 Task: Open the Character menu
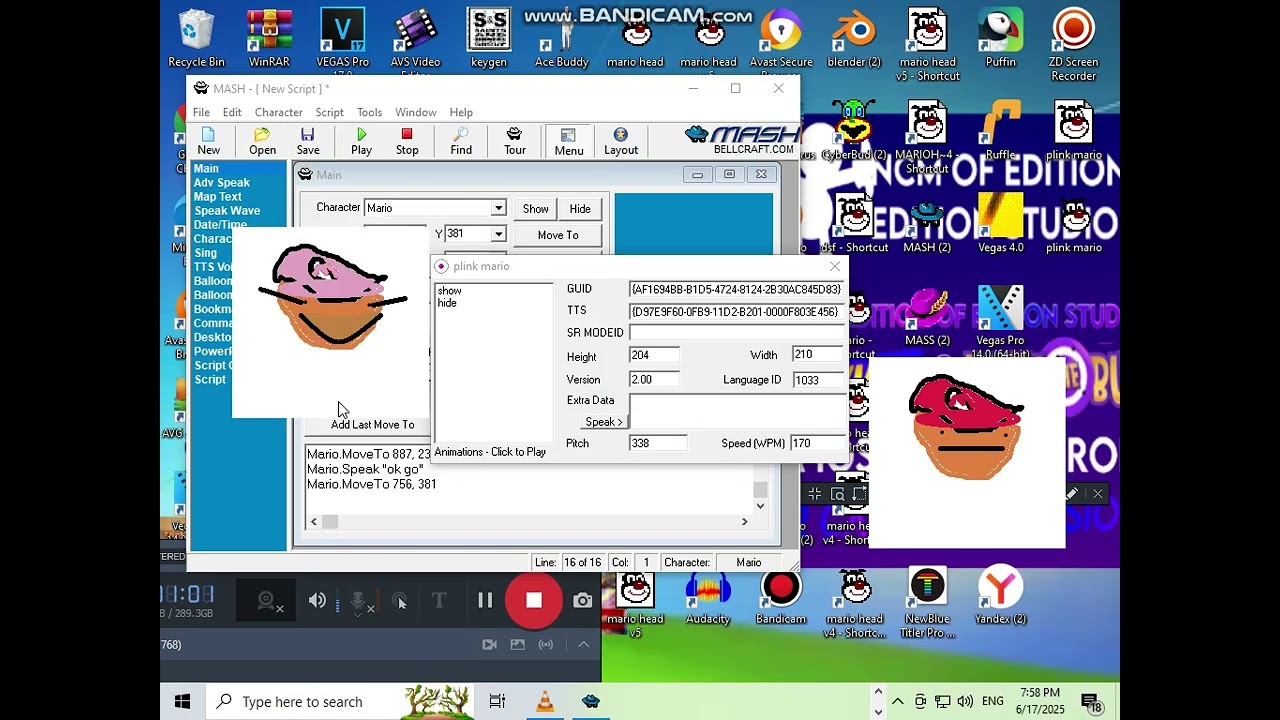(x=278, y=112)
